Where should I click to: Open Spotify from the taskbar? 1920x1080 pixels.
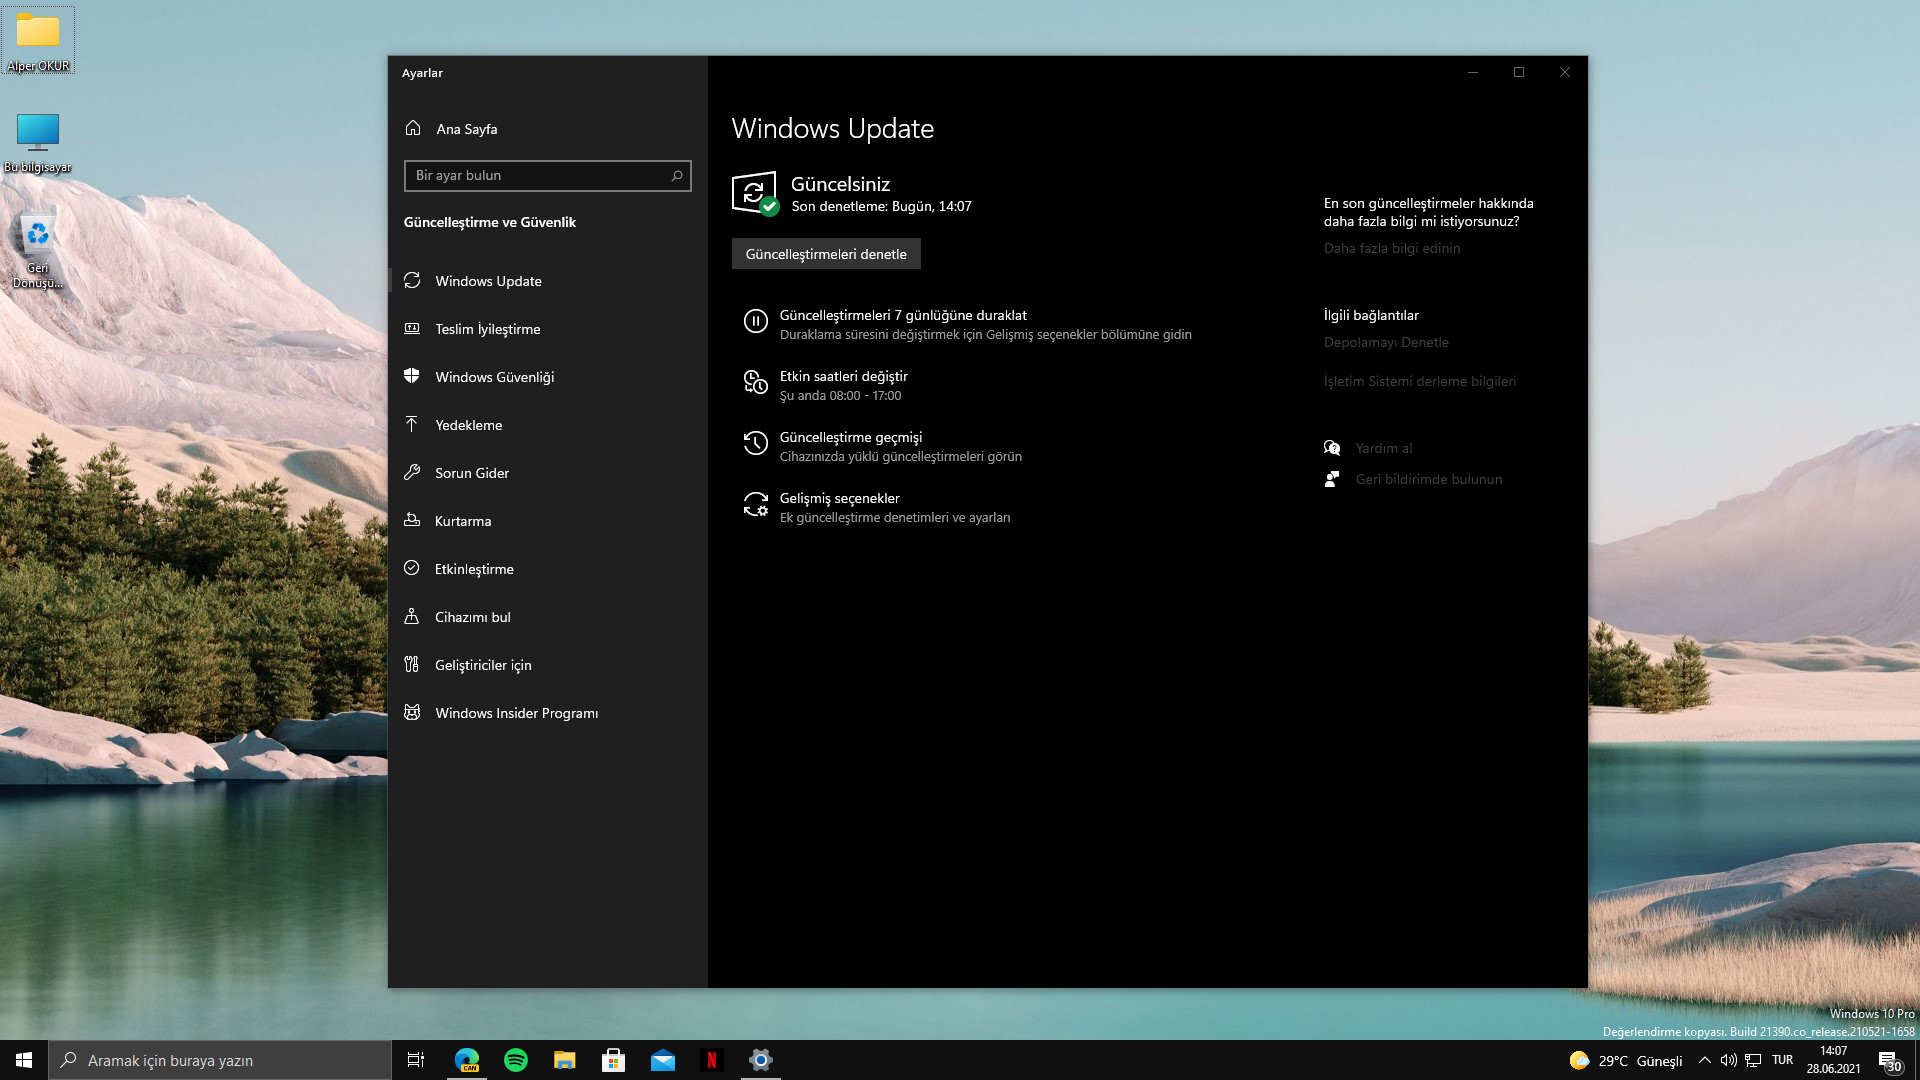[516, 1061]
